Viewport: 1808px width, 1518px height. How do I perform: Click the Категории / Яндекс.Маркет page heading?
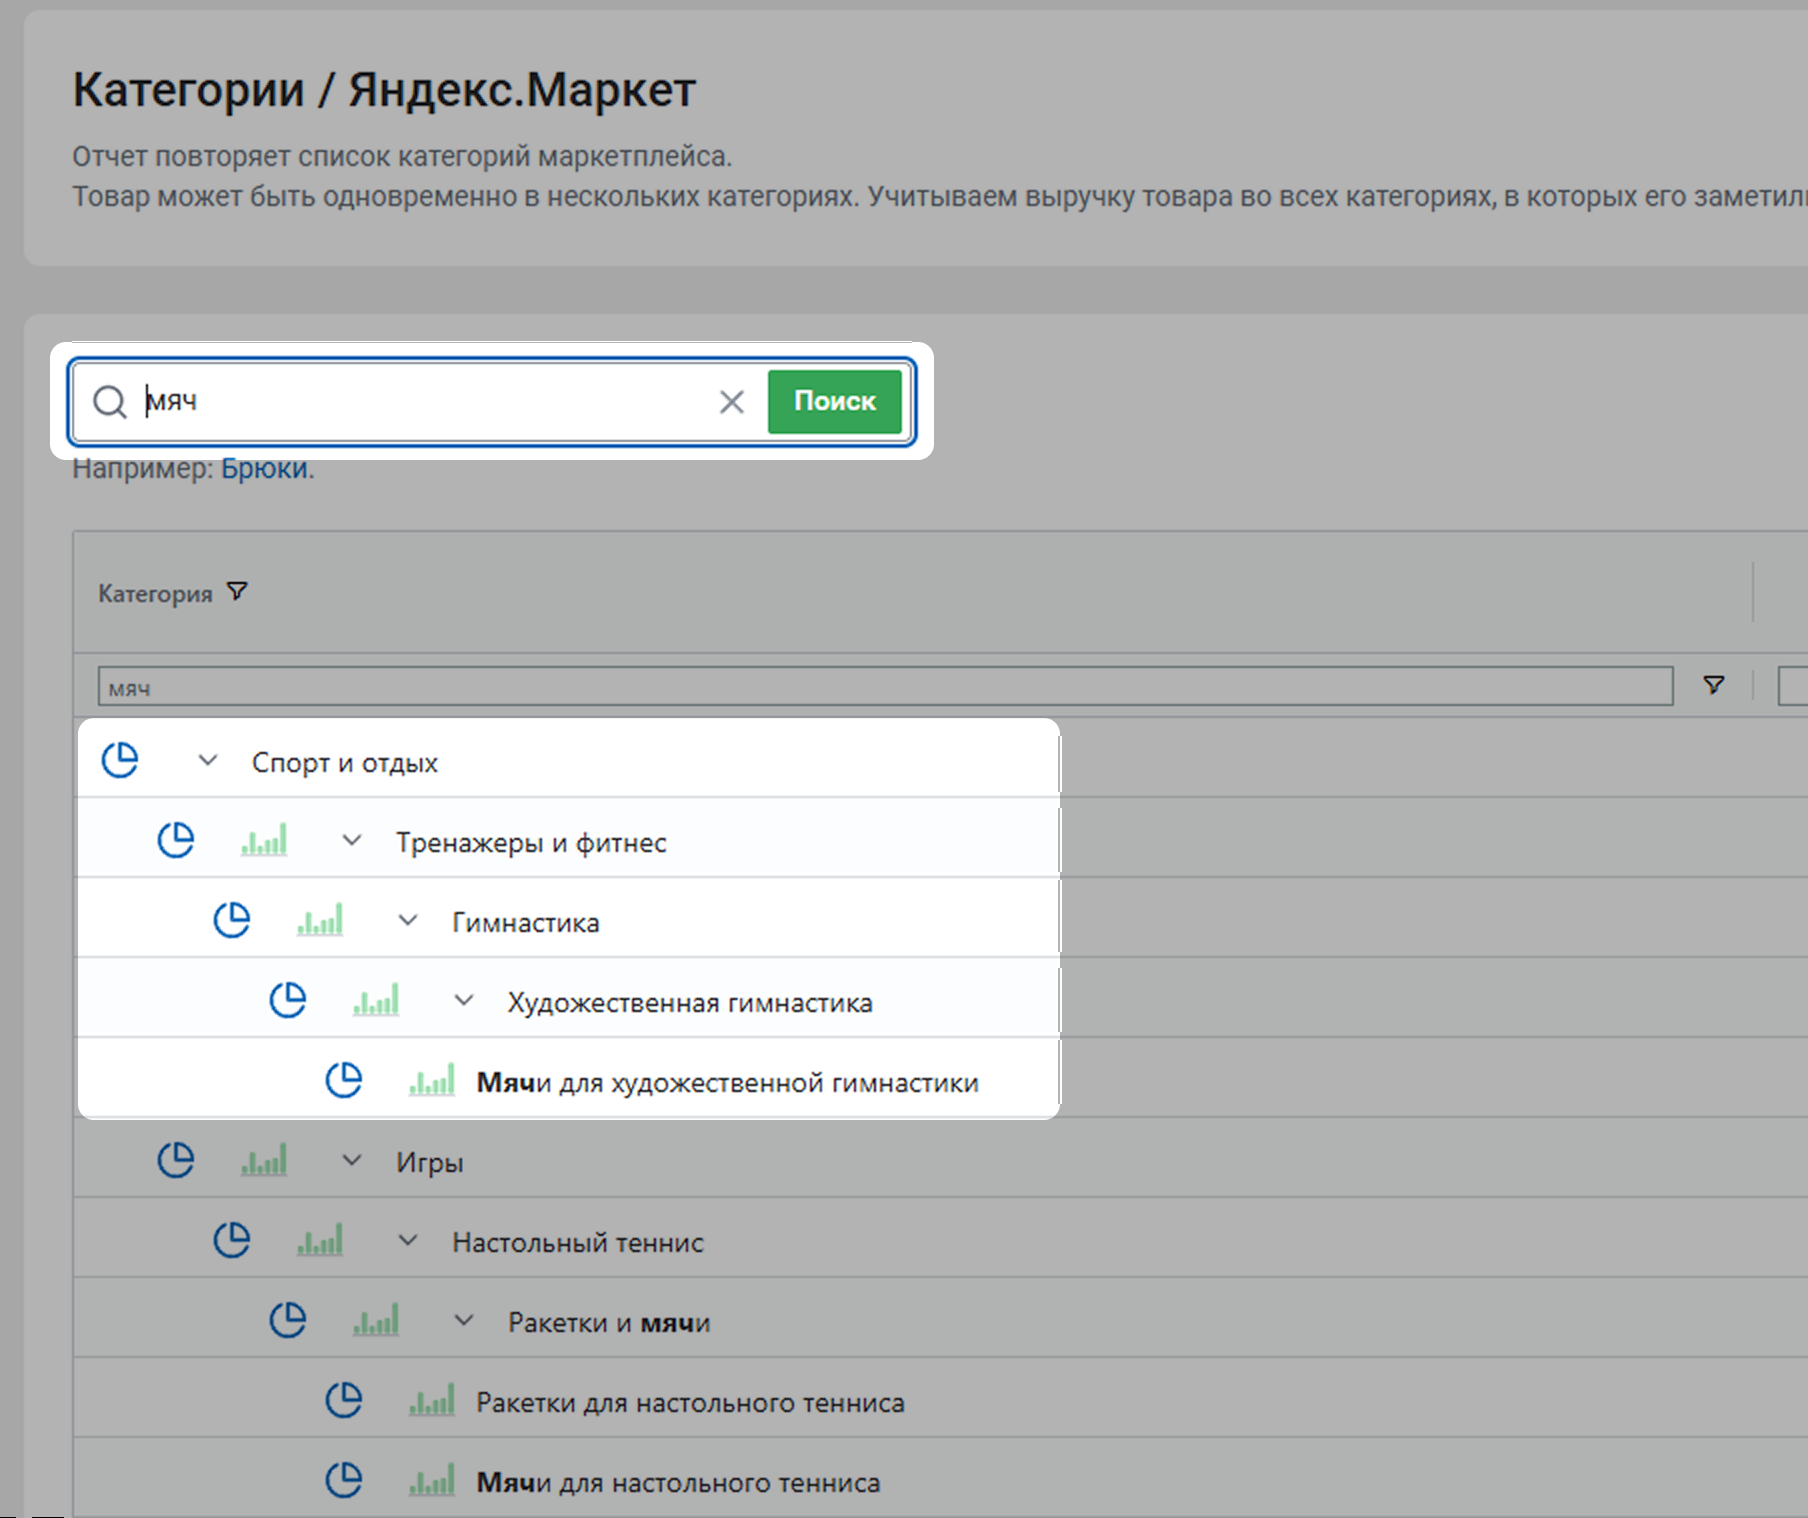point(384,90)
